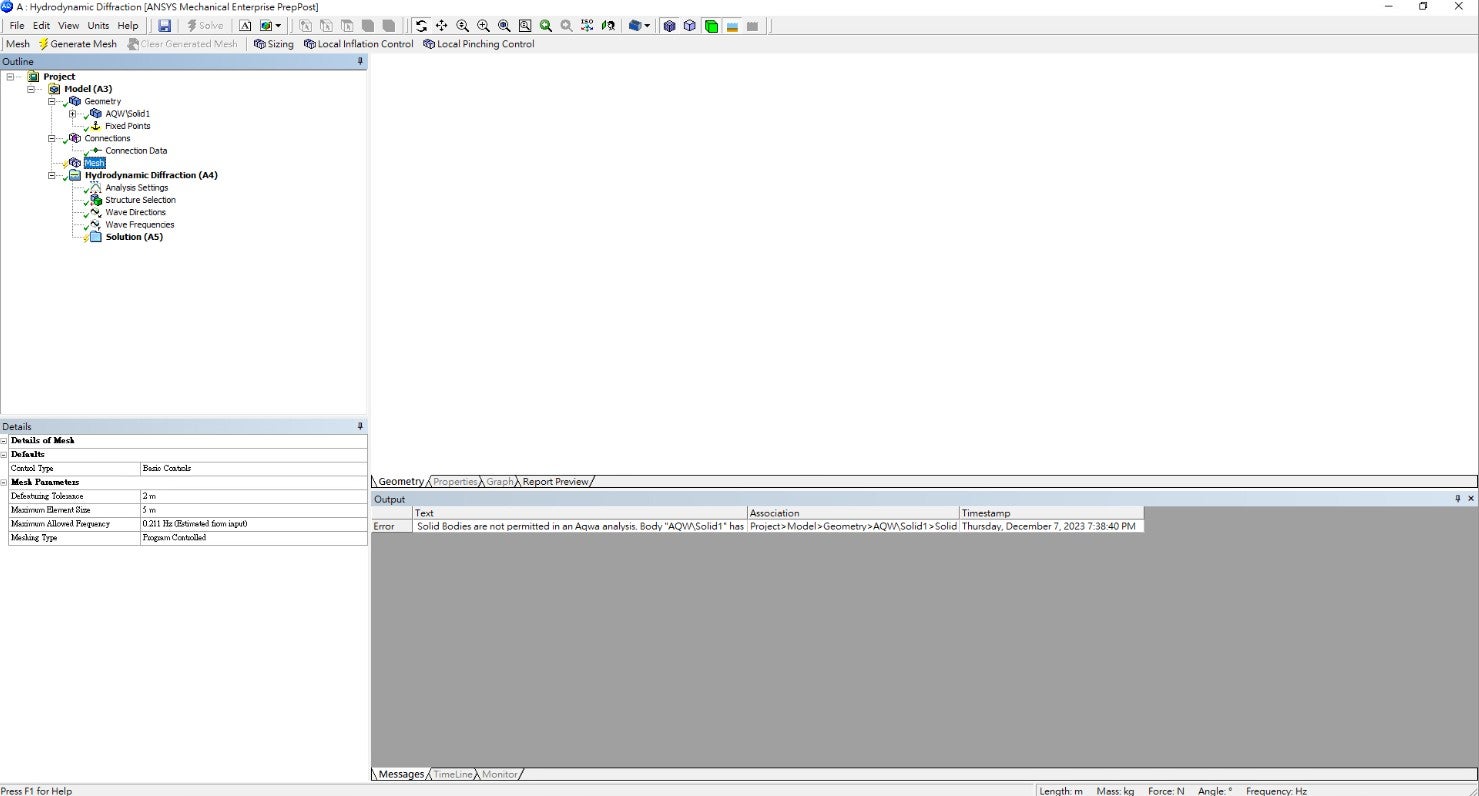1479x796 pixels.
Task: Collapse the Hydrodynamic Diffraction (A4) node
Action: click(x=52, y=176)
